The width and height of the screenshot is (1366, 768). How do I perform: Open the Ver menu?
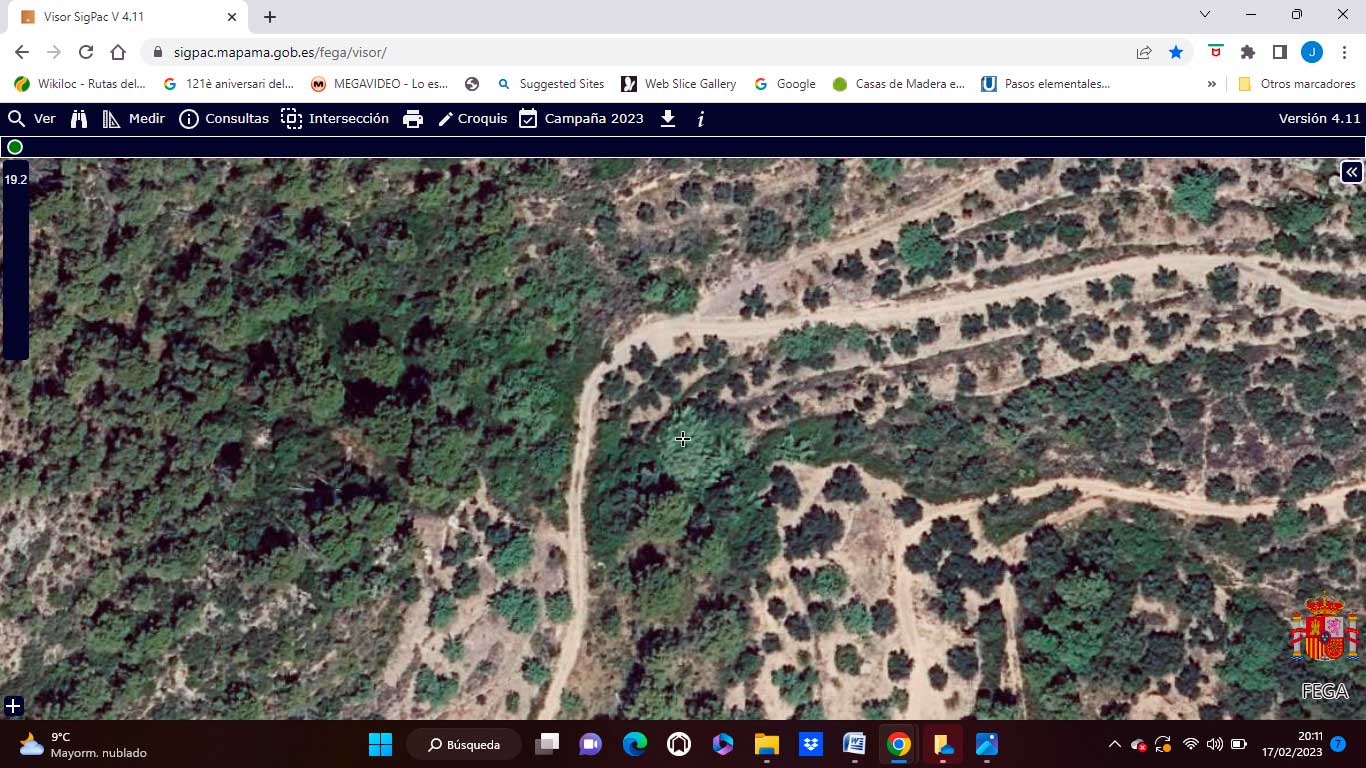click(x=32, y=119)
